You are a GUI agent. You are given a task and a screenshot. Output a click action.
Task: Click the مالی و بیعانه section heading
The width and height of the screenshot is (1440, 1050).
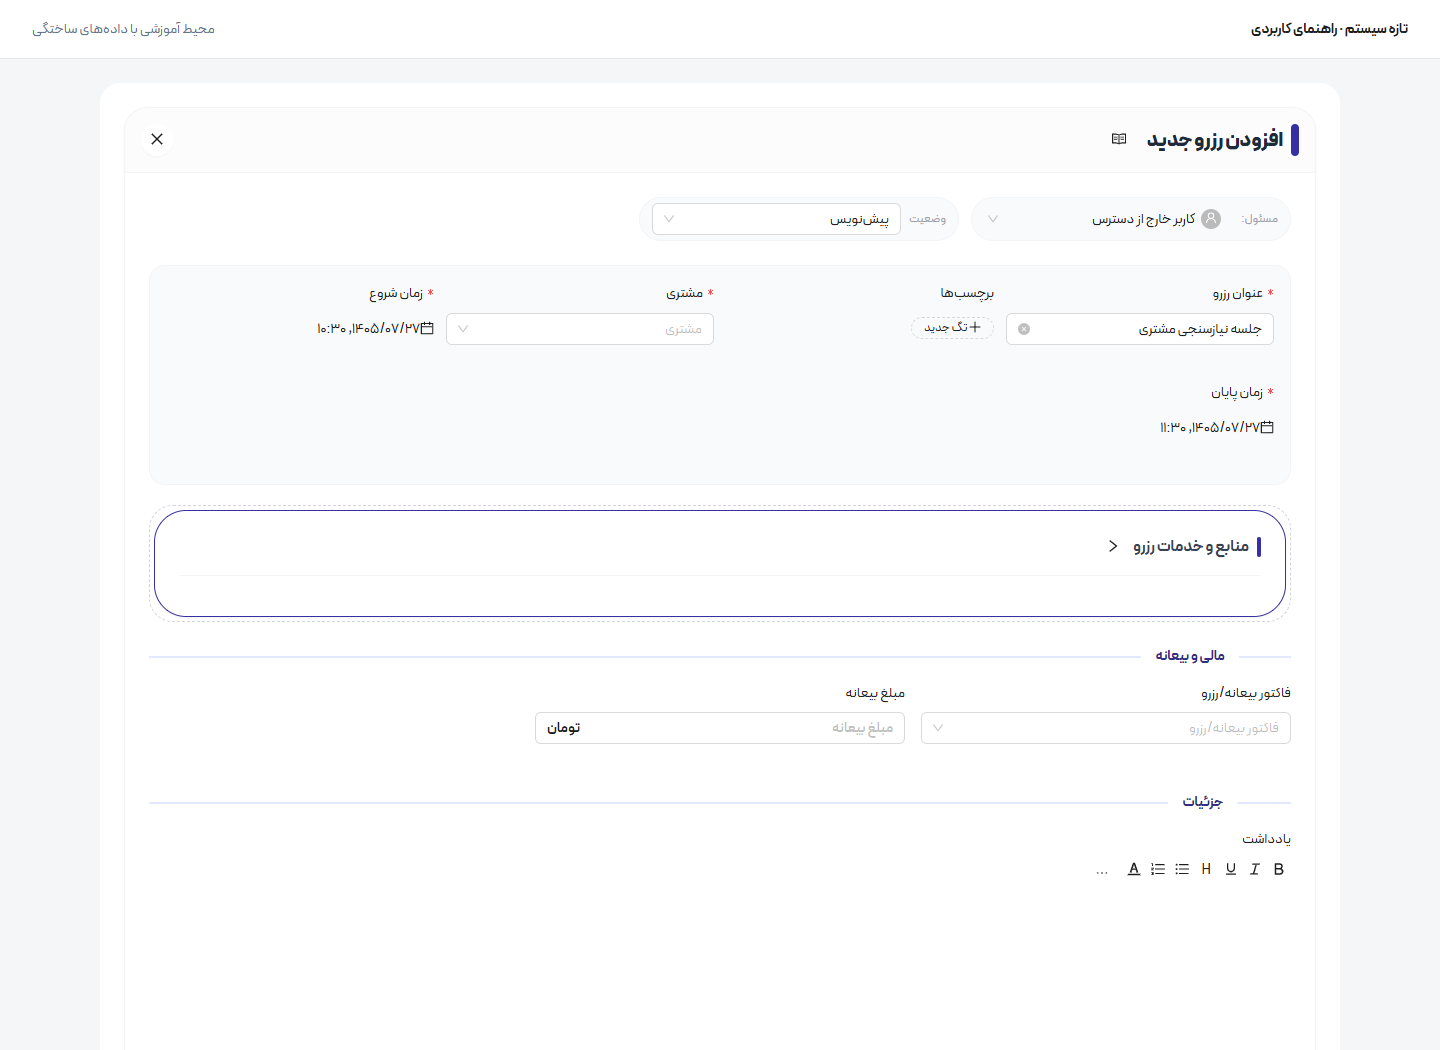click(1190, 656)
